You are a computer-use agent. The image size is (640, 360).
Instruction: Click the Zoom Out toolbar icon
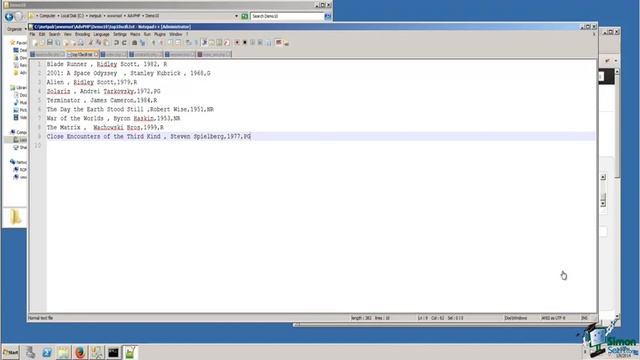click(x=161, y=42)
